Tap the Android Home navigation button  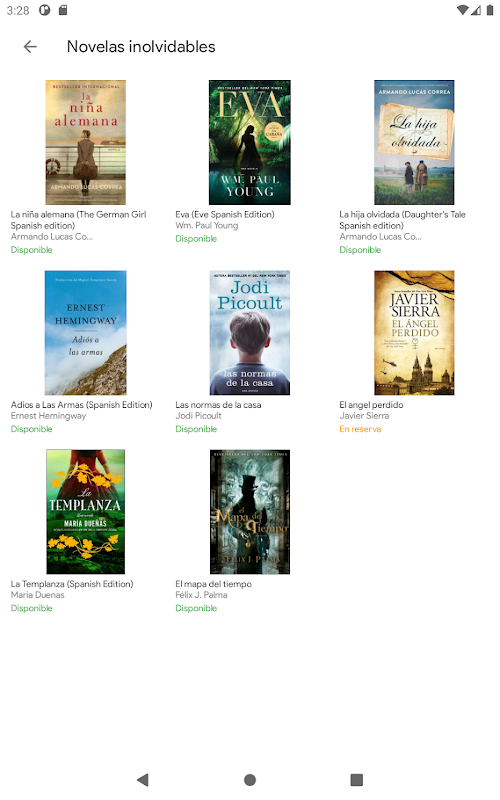(x=250, y=780)
